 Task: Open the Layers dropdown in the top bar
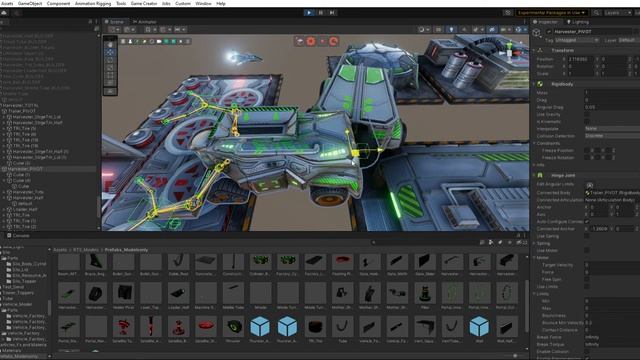618,13
